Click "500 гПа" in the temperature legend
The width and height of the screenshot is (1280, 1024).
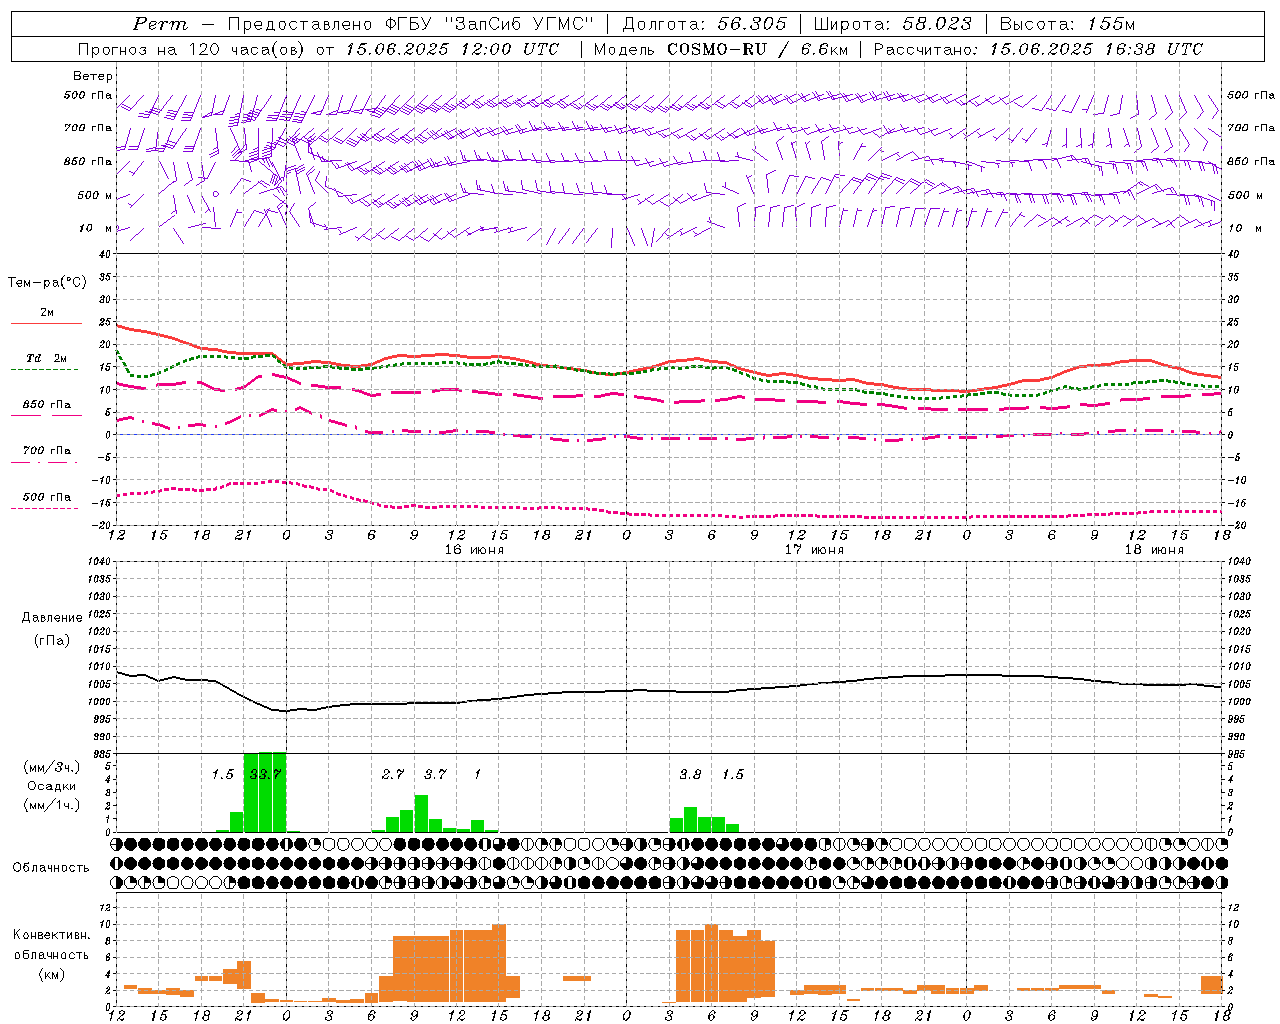(47, 497)
